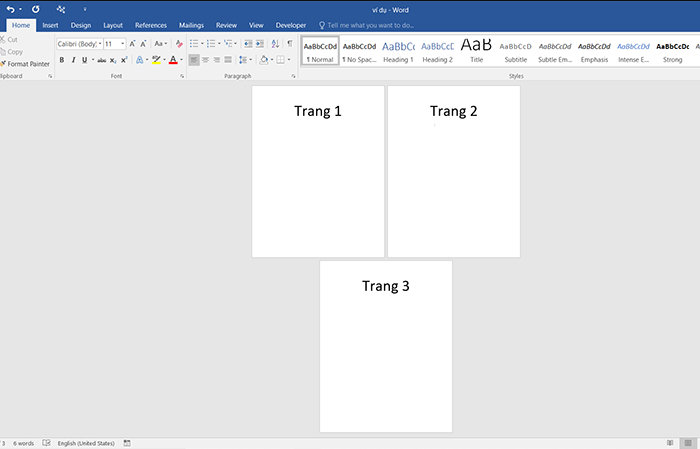Apply Bold formatting
The width and height of the screenshot is (700, 449).
[62, 60]
